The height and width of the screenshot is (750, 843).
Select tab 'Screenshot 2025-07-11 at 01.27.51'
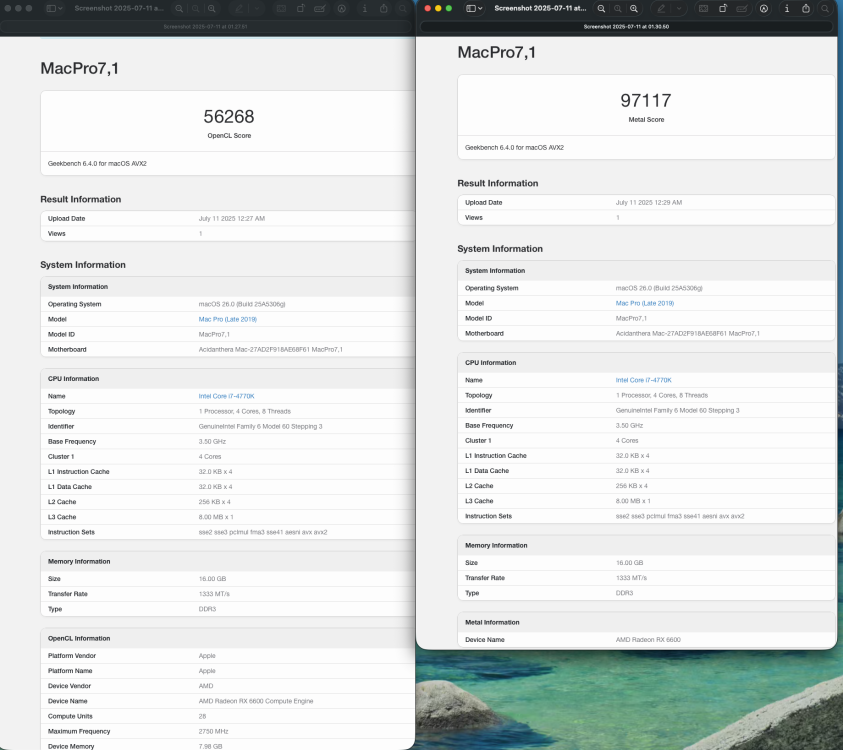[x=205, y=26]
